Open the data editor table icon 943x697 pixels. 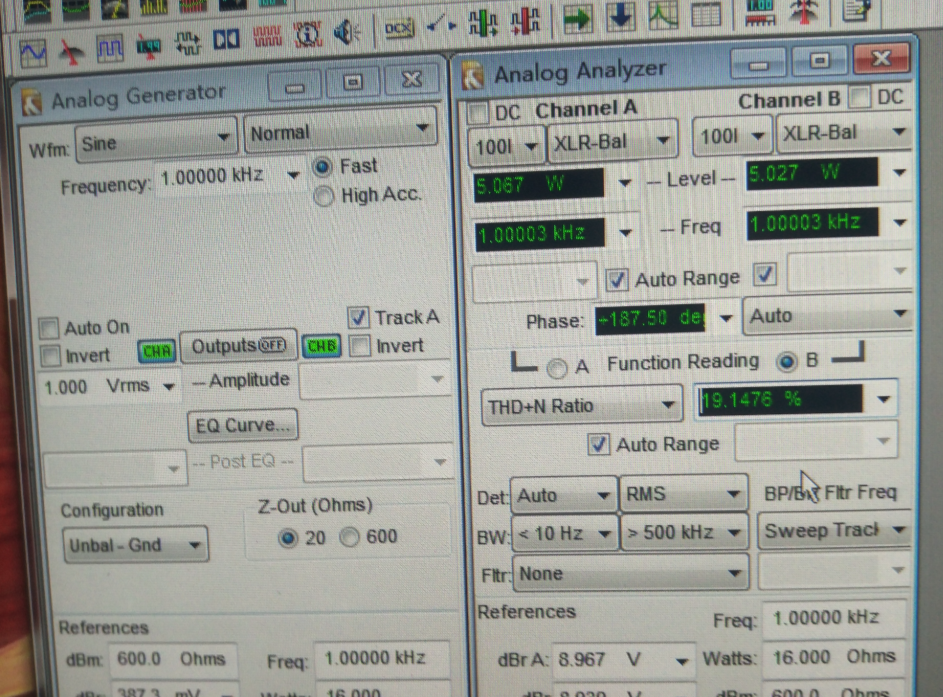click(x=705, y=13)
